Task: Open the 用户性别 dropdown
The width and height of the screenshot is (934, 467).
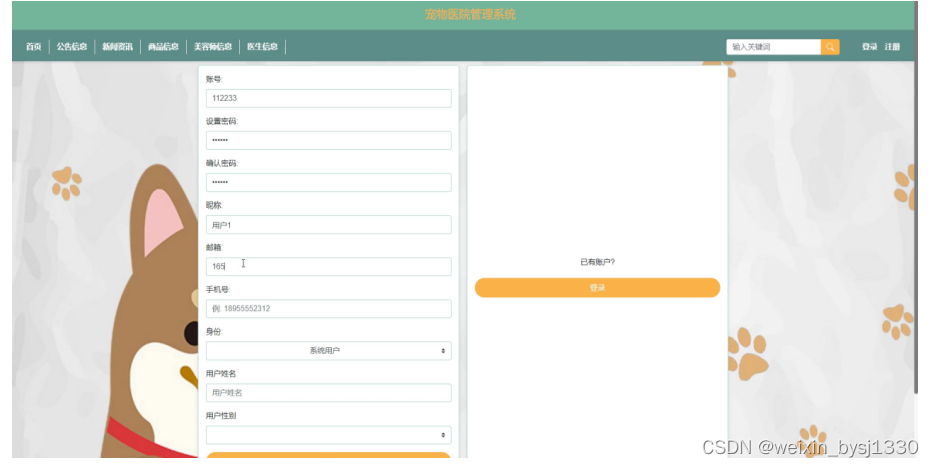Action: [x=329, y=435]
